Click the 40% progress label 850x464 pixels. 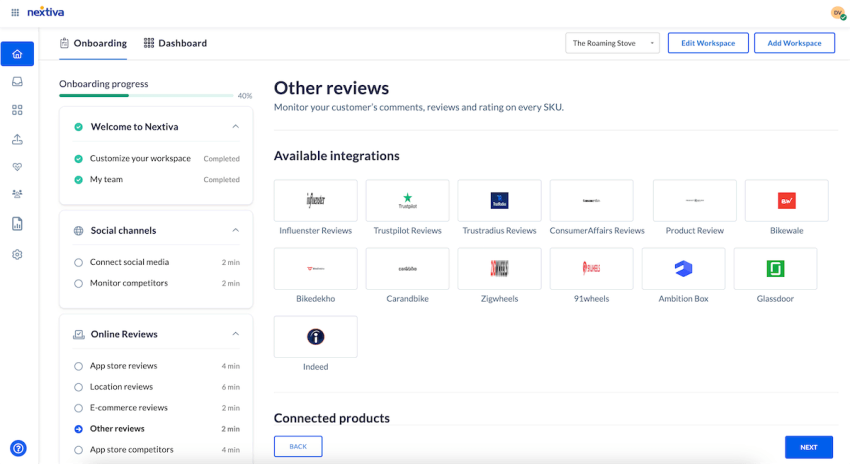[245, 96]
